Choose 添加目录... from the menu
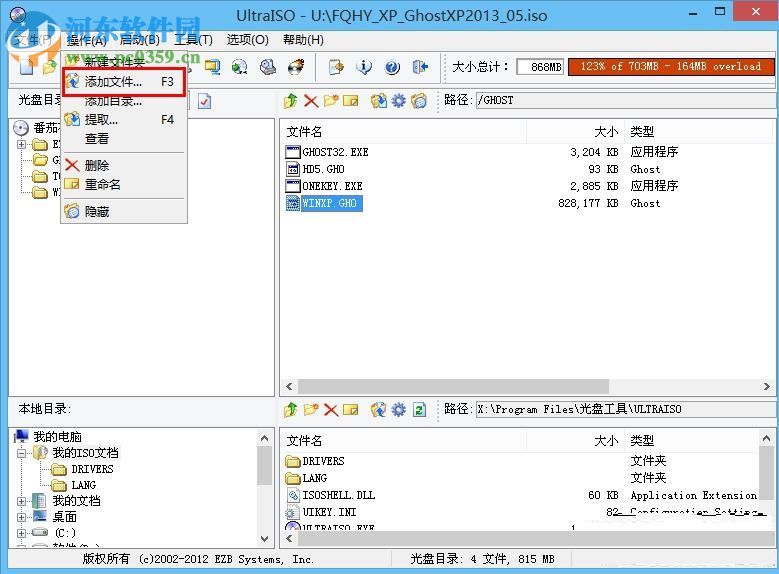 click(124, 101)
